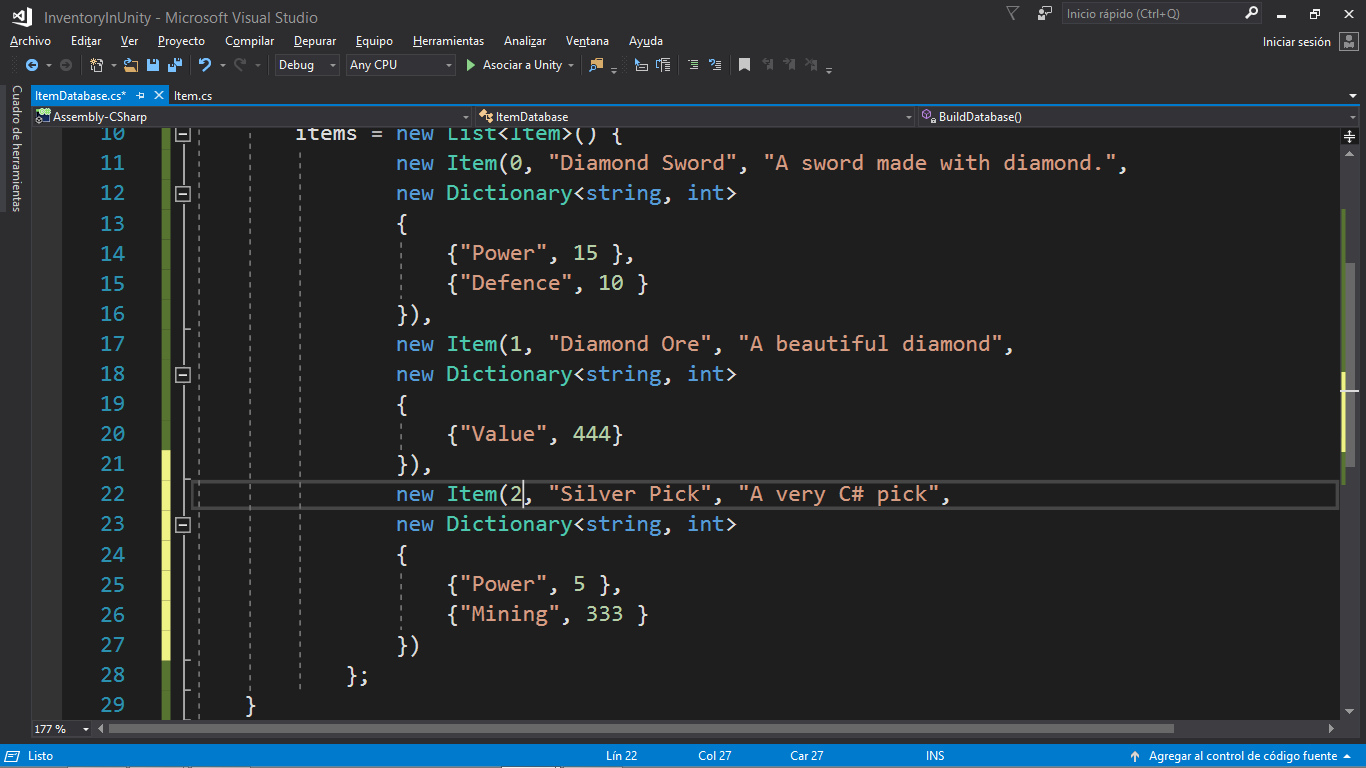Click the "Silver Pick" string on line 22
The width and height of the screenshot is (1366, 768).
(630, 494)
